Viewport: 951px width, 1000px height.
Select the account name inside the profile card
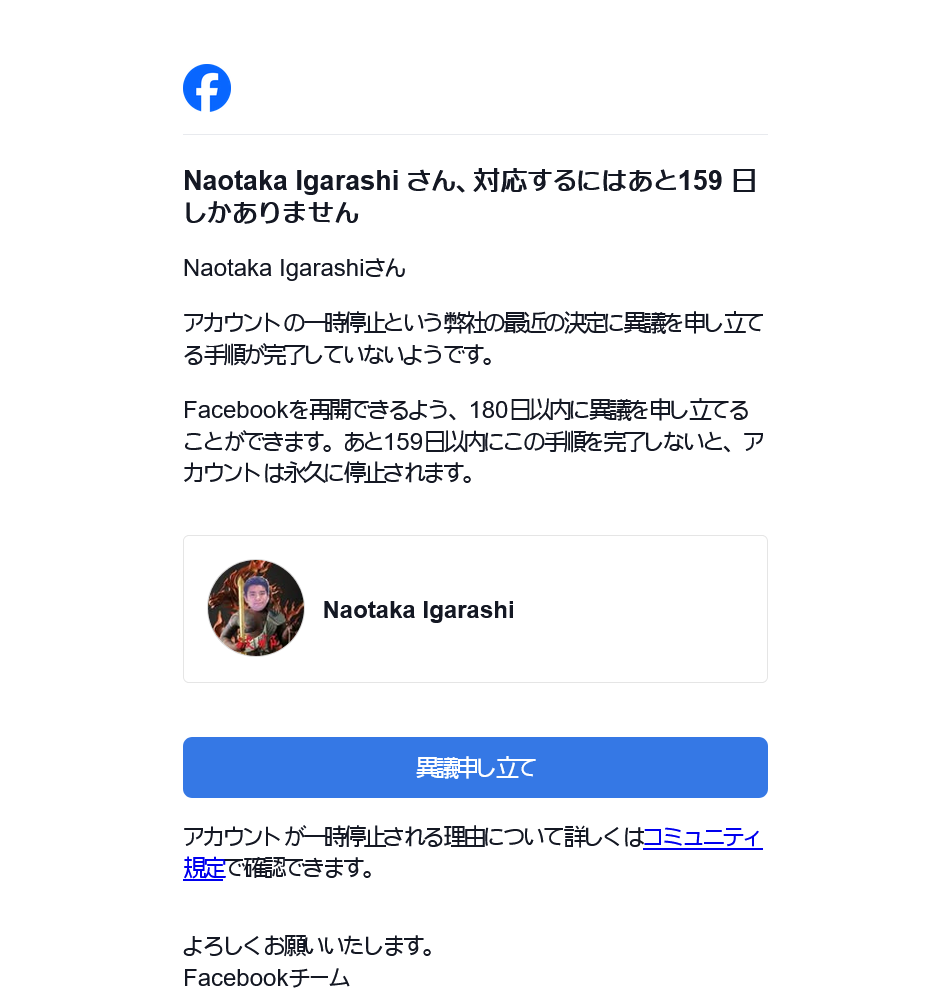tap(418, 610)
